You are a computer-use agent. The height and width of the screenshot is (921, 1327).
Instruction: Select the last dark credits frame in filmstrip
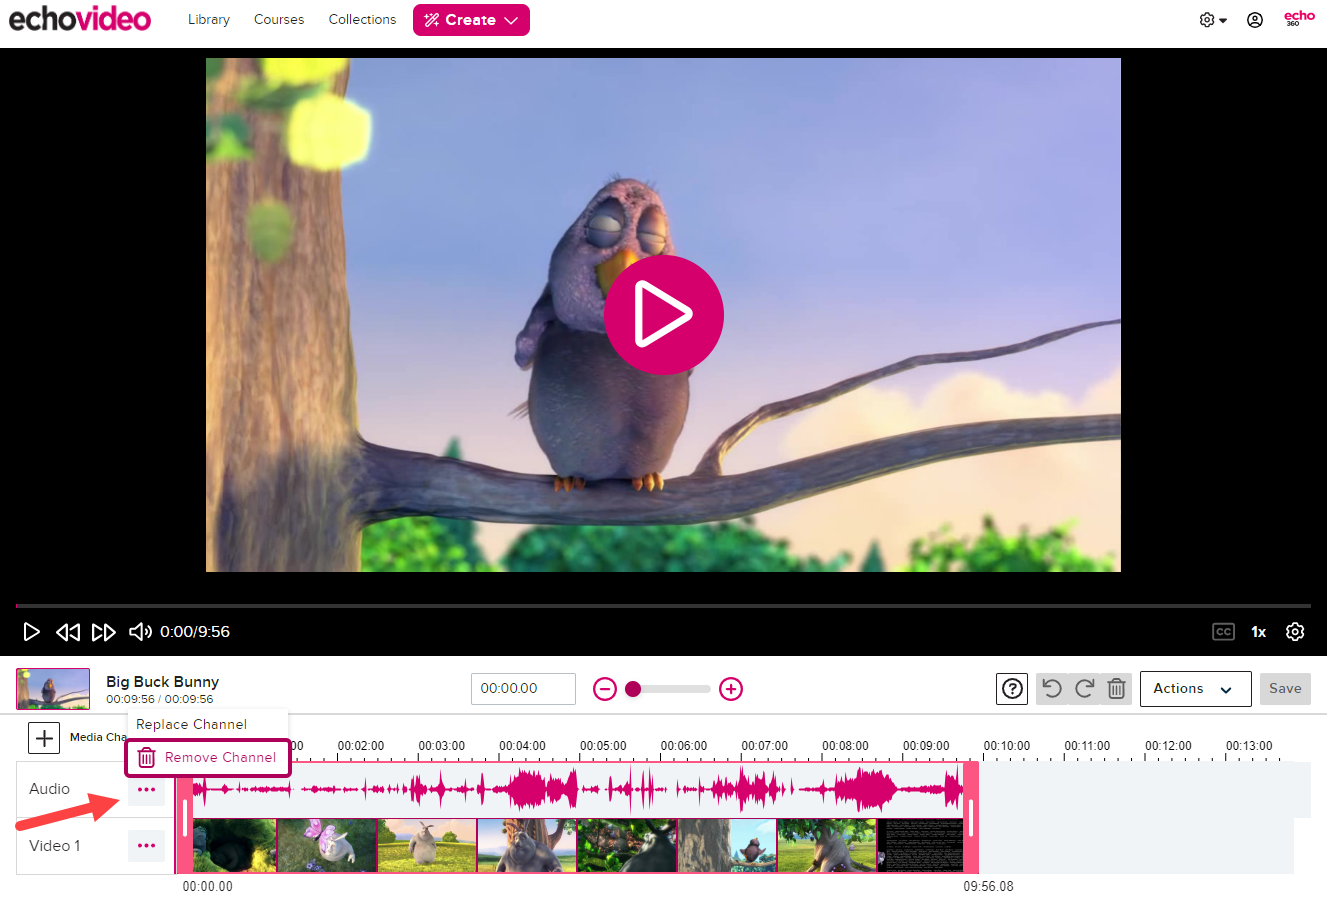pyautogui.click(x=920, y=846)
